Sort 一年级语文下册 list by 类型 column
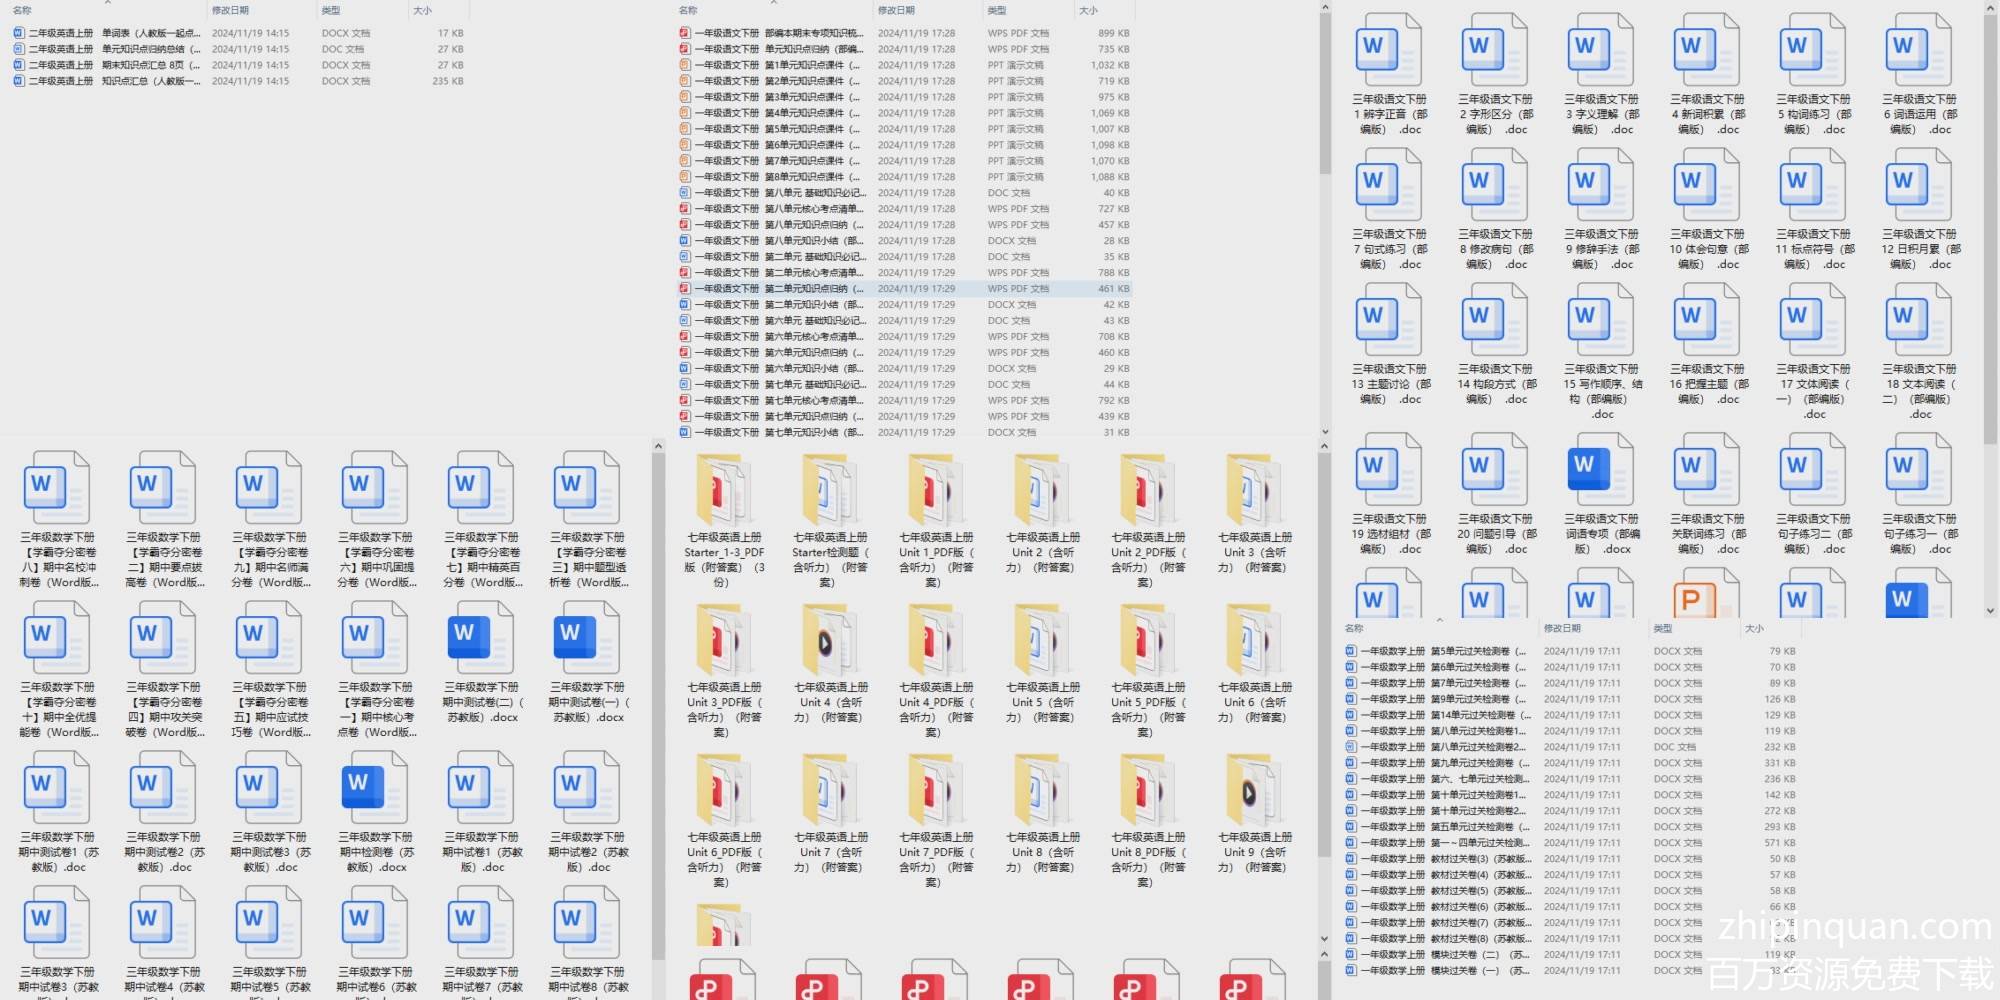Screen dimensions: 2000x1000 click(x=997, y=11)
